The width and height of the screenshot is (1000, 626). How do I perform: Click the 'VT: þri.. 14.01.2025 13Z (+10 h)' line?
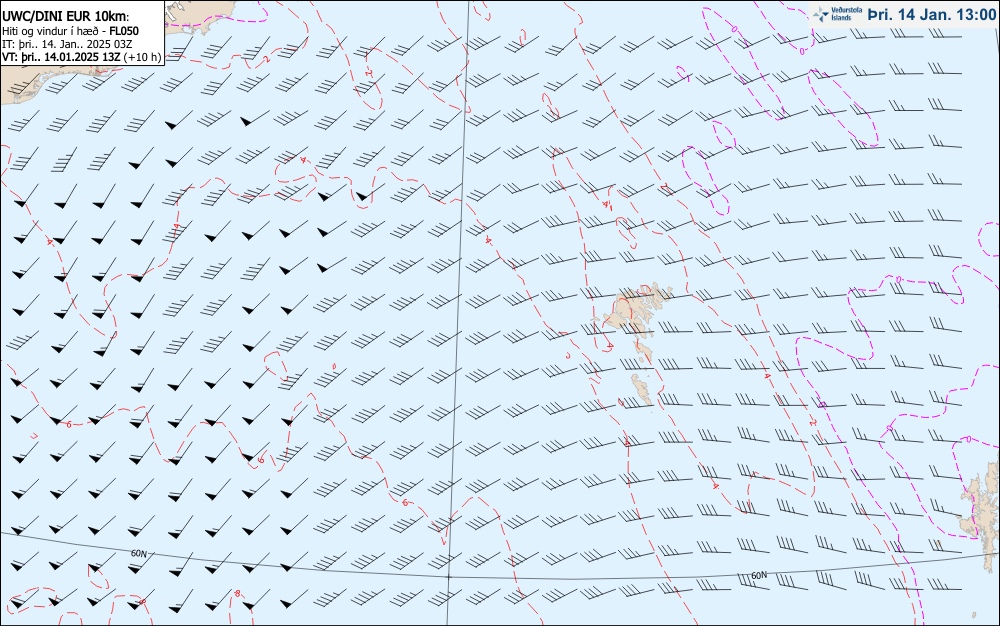tap(82, 57)
